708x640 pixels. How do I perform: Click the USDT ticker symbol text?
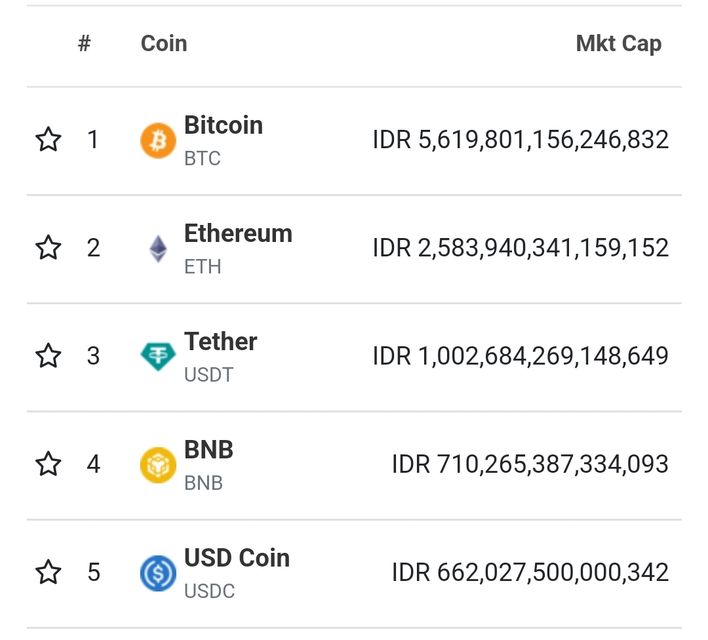(208, 375)
